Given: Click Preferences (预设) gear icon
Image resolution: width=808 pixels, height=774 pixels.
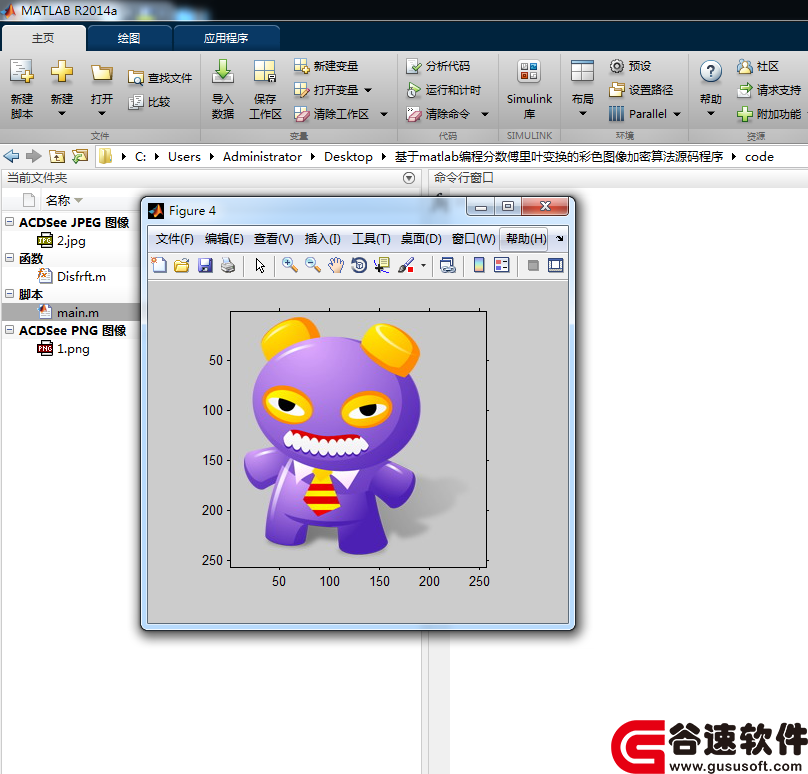Looking at the screenshot, I should click(x=616, y=66).
